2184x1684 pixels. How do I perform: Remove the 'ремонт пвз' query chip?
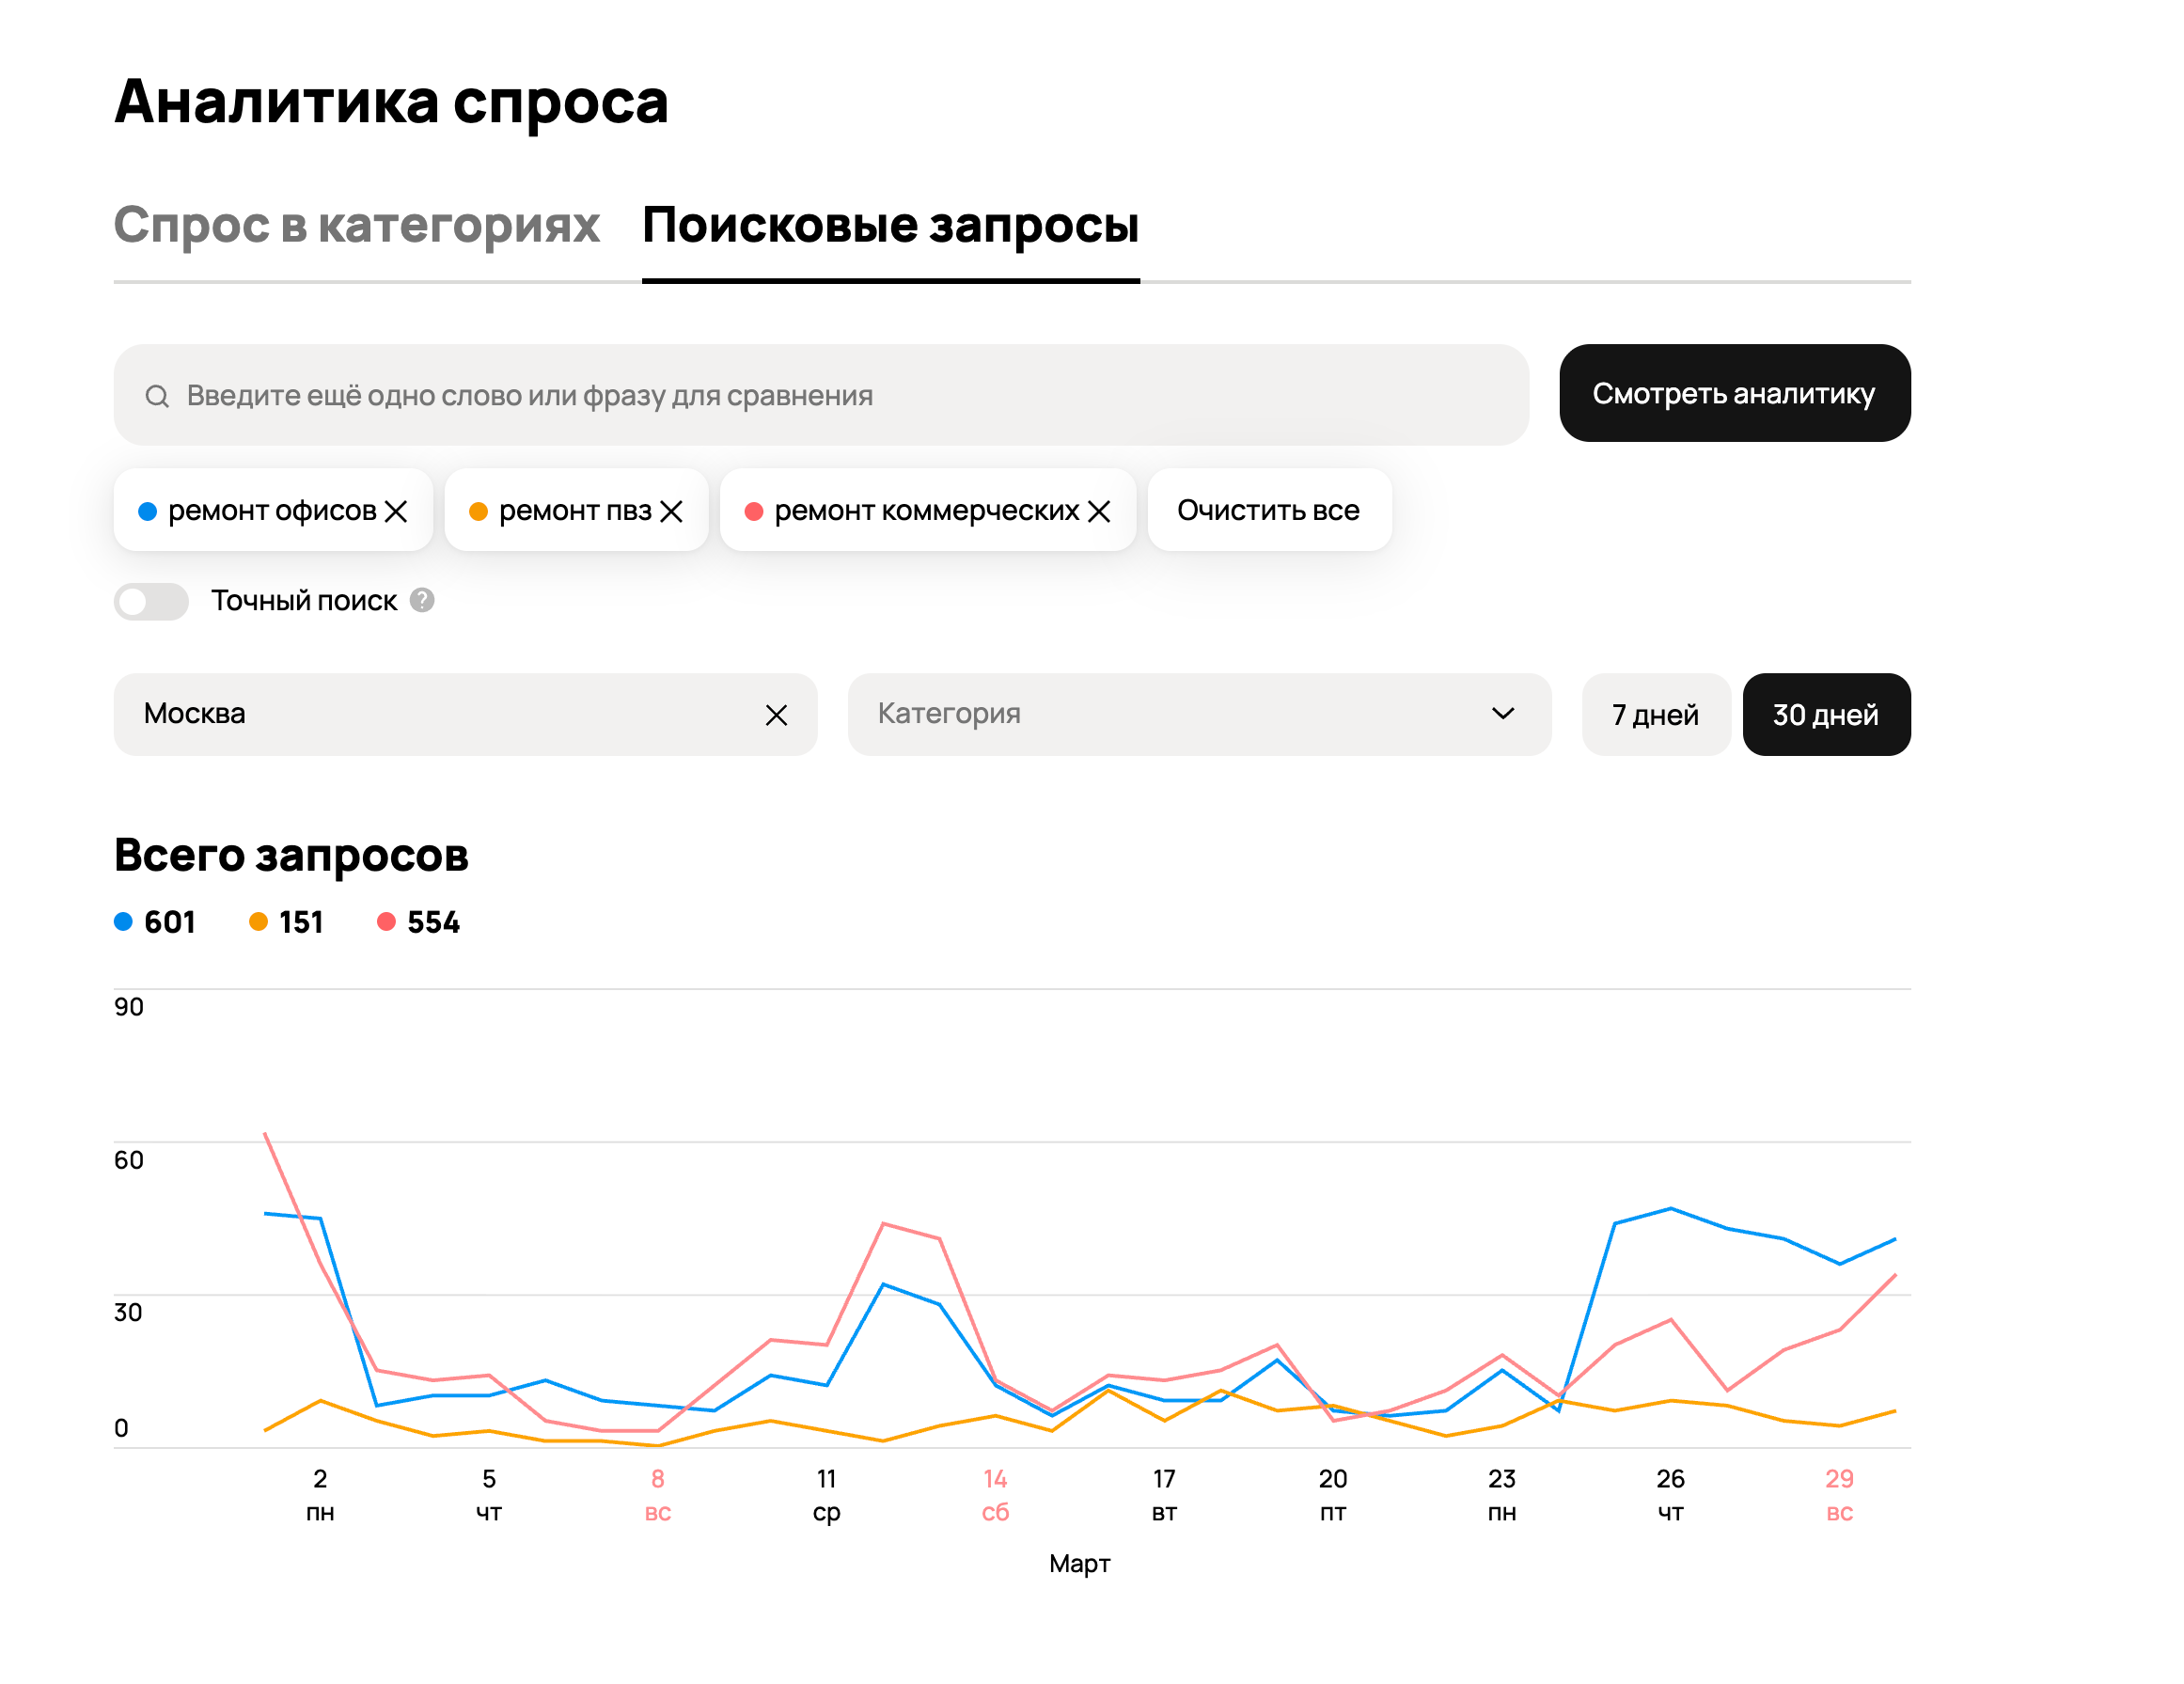pyautogui.click(x=672, y=511)
